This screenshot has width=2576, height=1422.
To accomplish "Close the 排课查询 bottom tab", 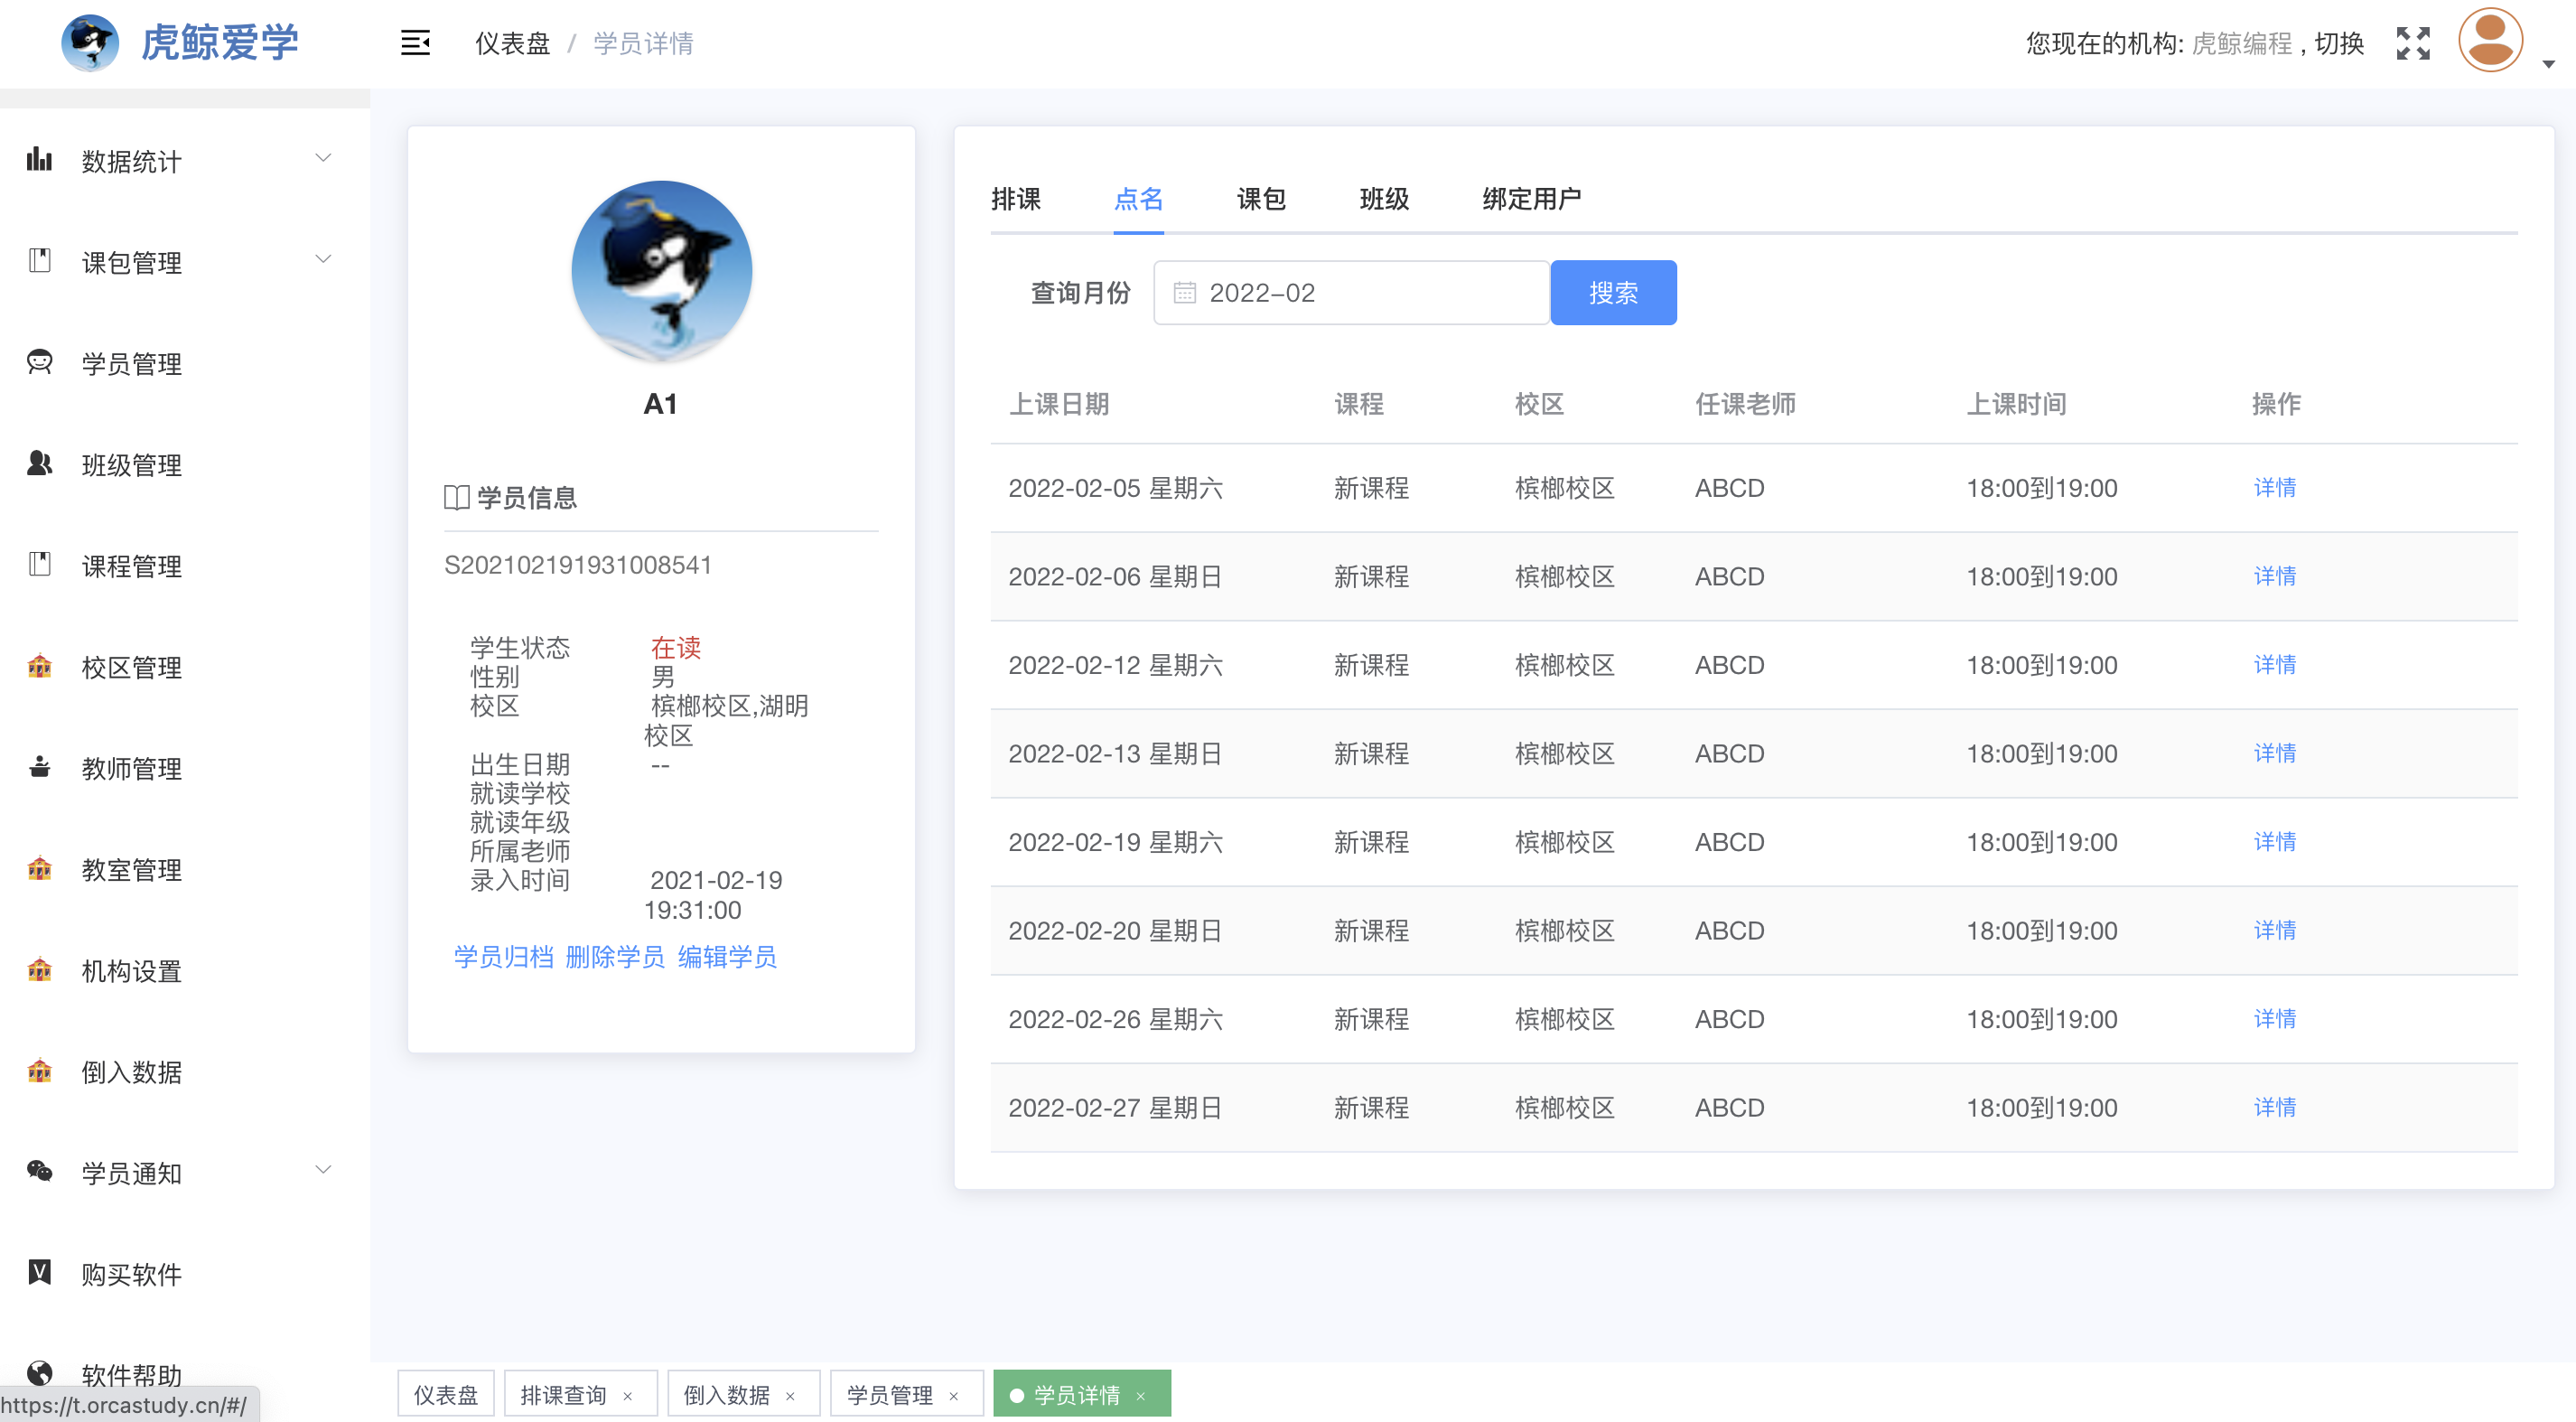I will pos(628,1396).
